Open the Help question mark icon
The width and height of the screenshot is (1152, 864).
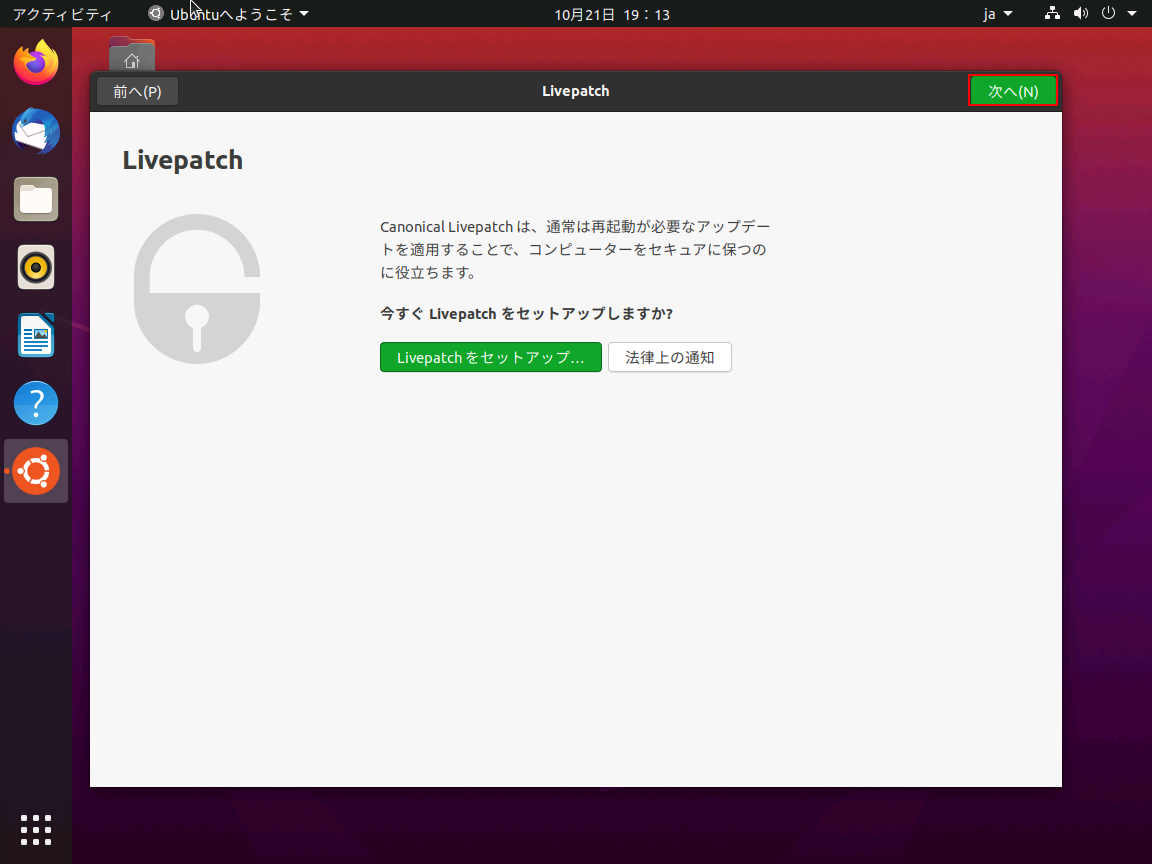click(36, 403)
